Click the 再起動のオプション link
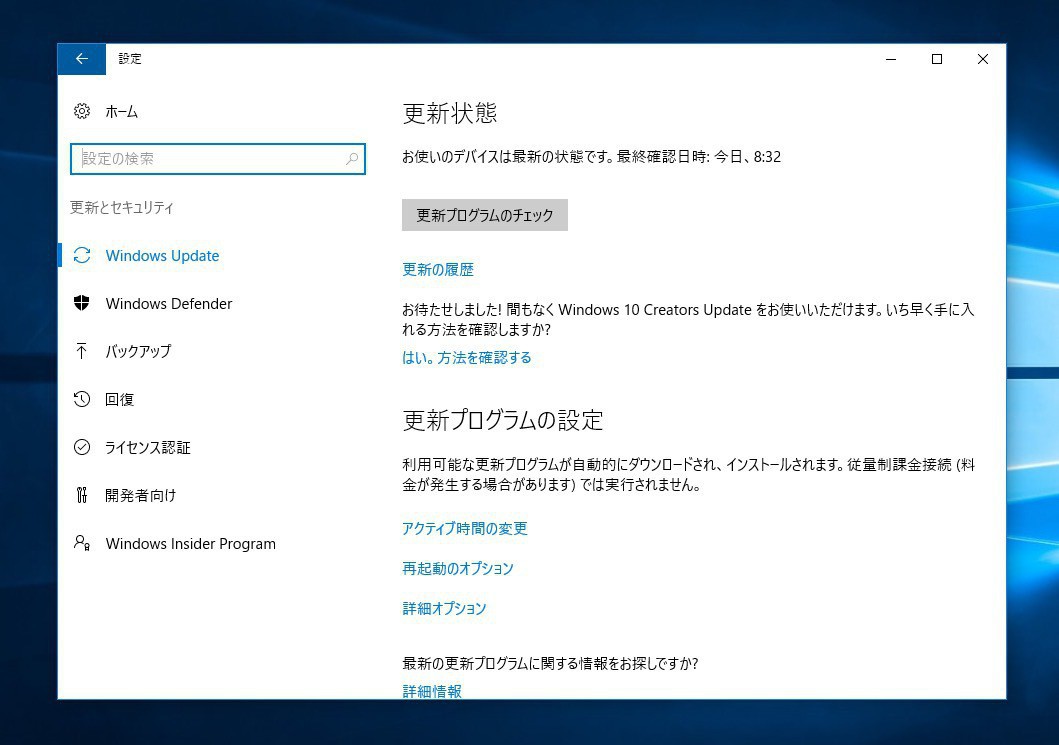Viewport: 1059px width, 745px height. point(457,568)
